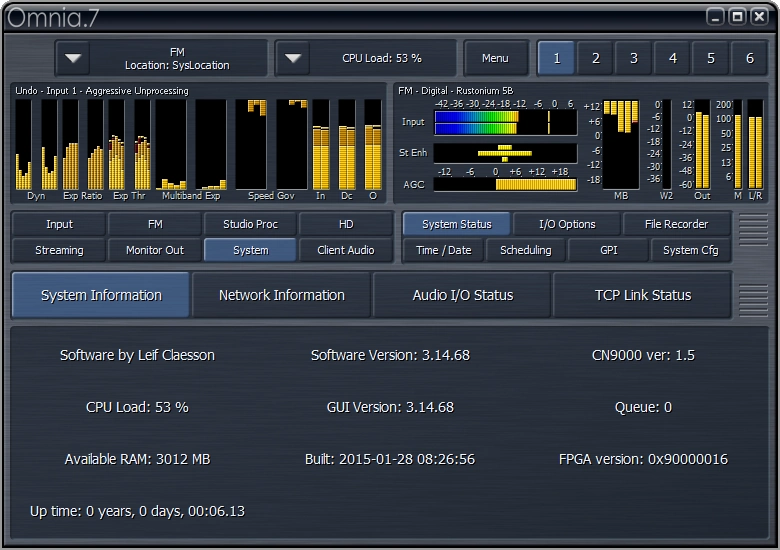Select preset slot 2

tap(595, 58)
